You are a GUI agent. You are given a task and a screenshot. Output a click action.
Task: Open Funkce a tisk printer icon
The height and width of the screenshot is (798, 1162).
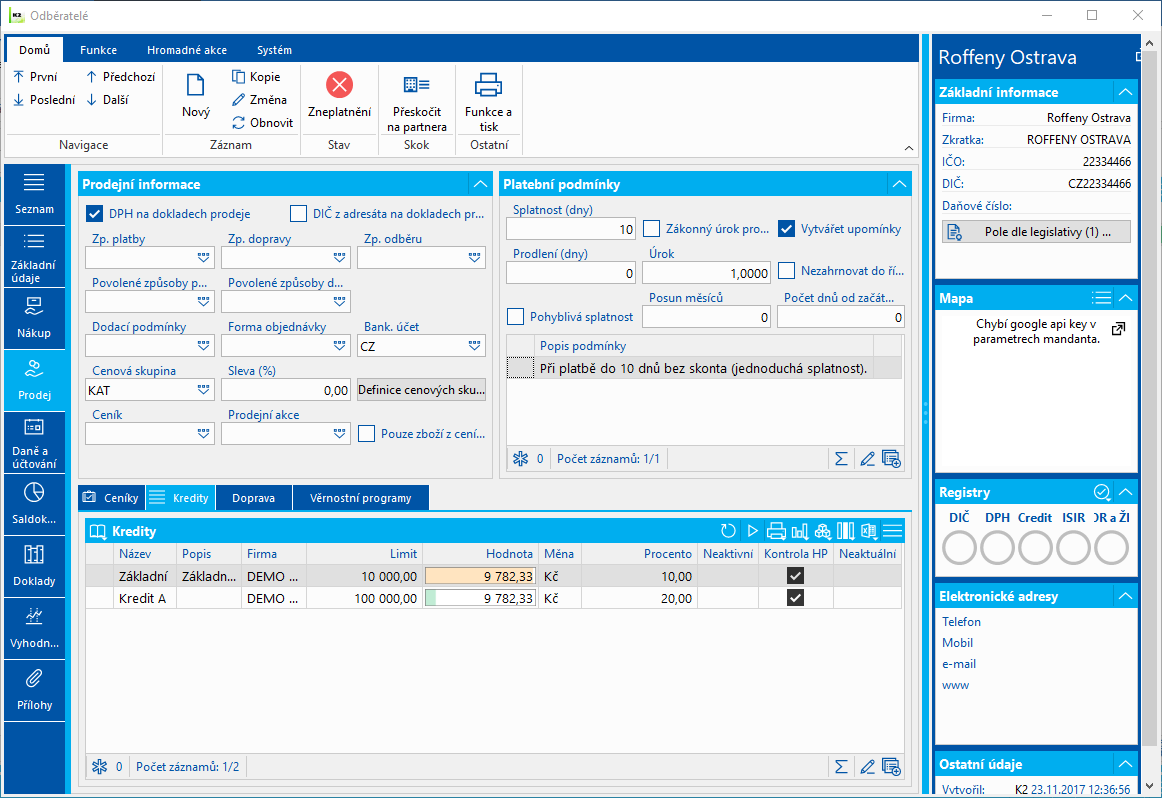coord(488,84)
